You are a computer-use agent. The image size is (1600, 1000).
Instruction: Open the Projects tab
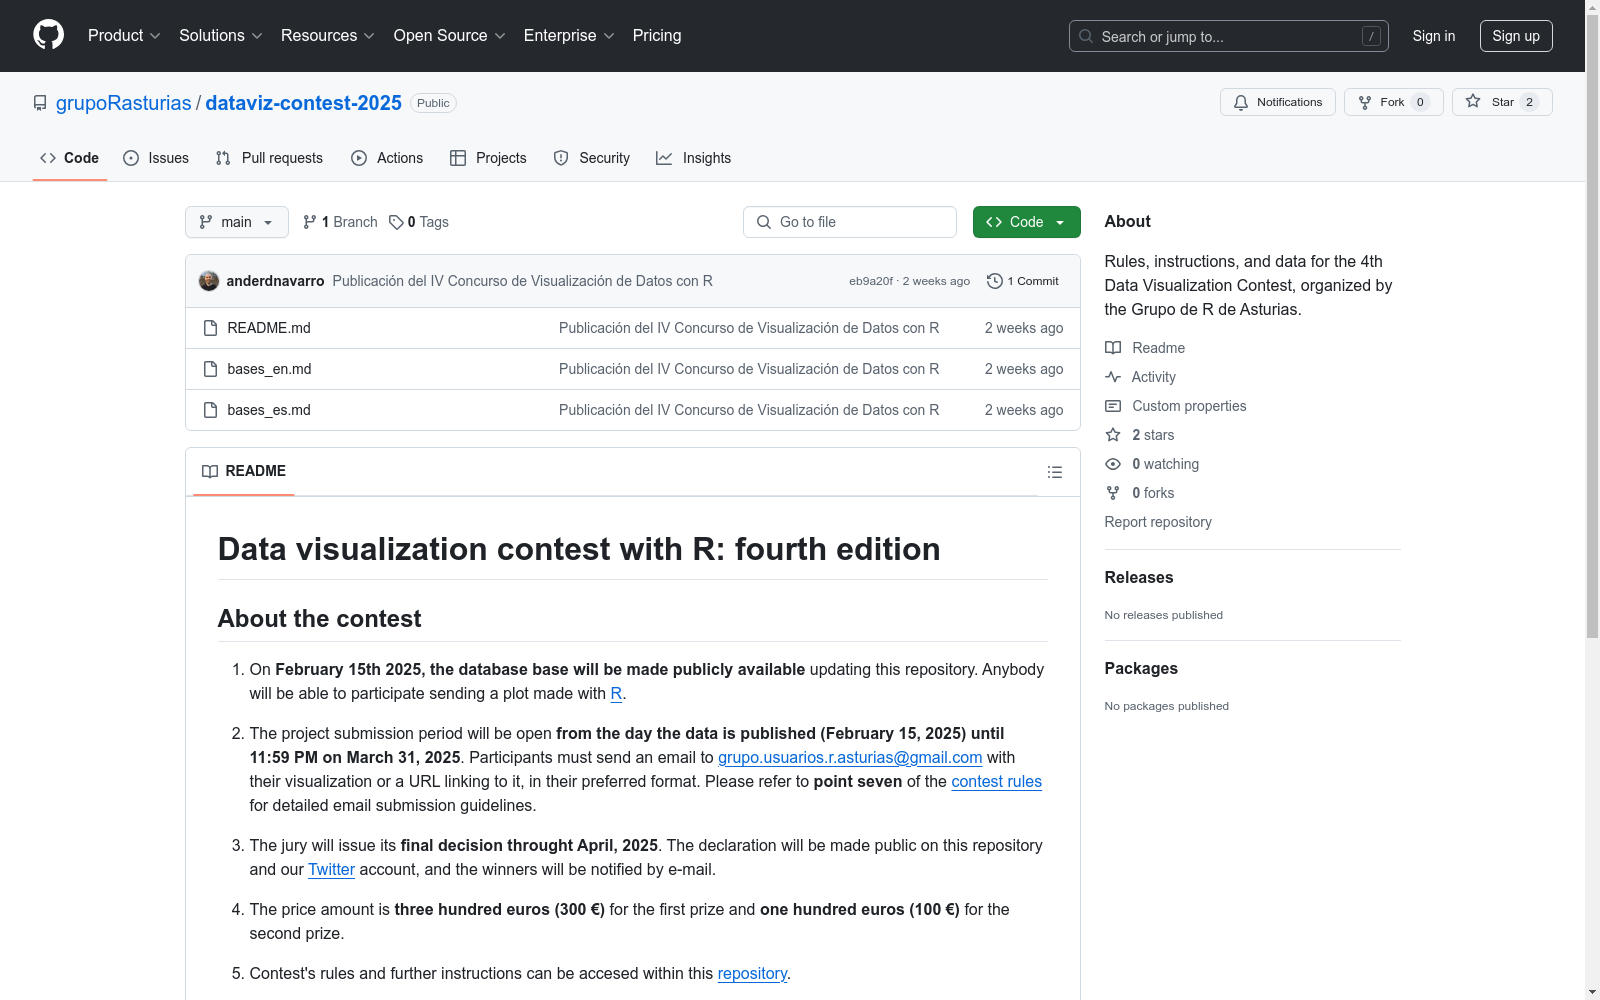tap(488, 158)
